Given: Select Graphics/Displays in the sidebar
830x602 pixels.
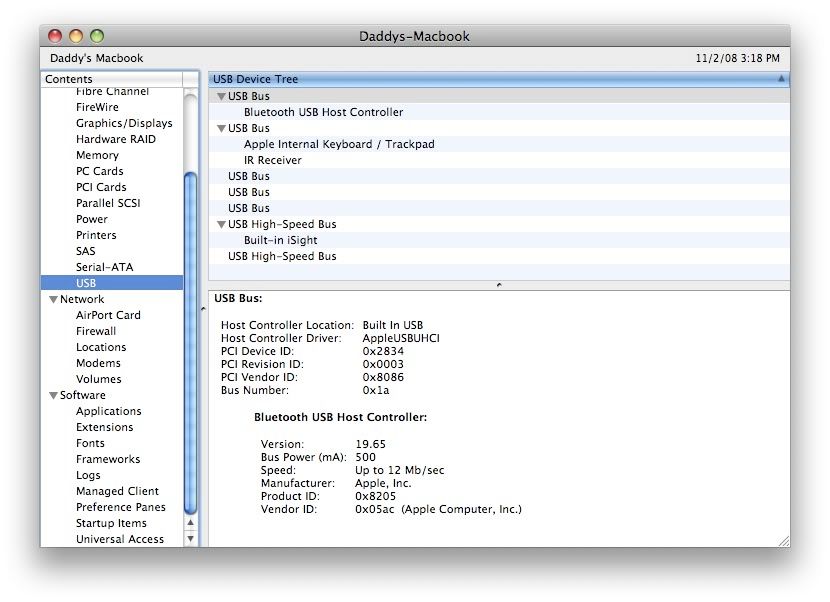Looking at the screenshot, I should point(124,123).
